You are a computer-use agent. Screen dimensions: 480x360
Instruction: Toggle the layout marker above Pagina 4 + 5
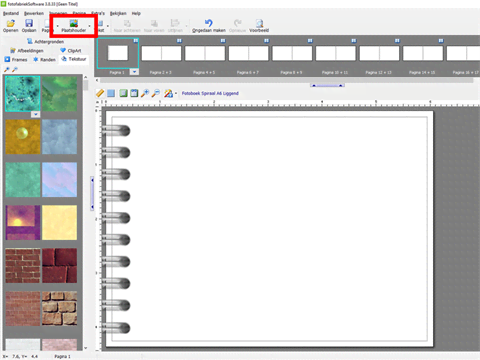(223, 41)
